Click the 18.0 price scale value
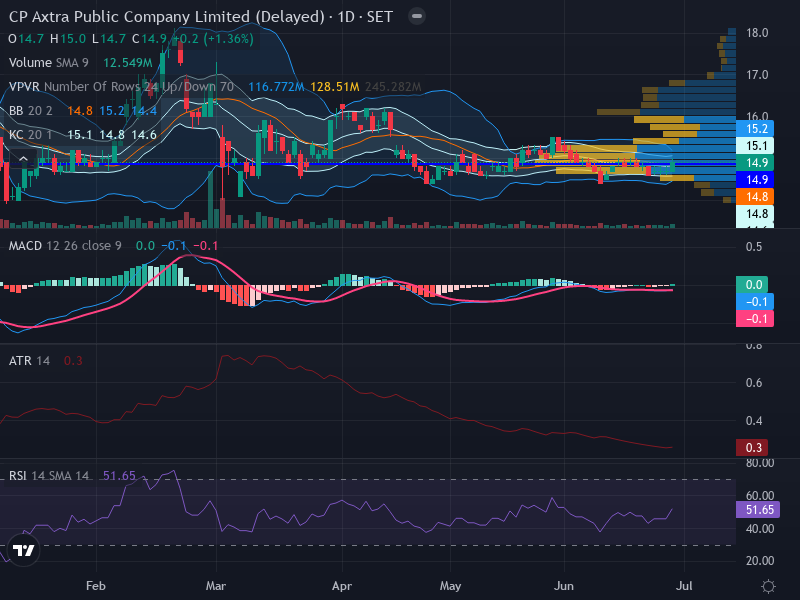 tap(757, 33)
